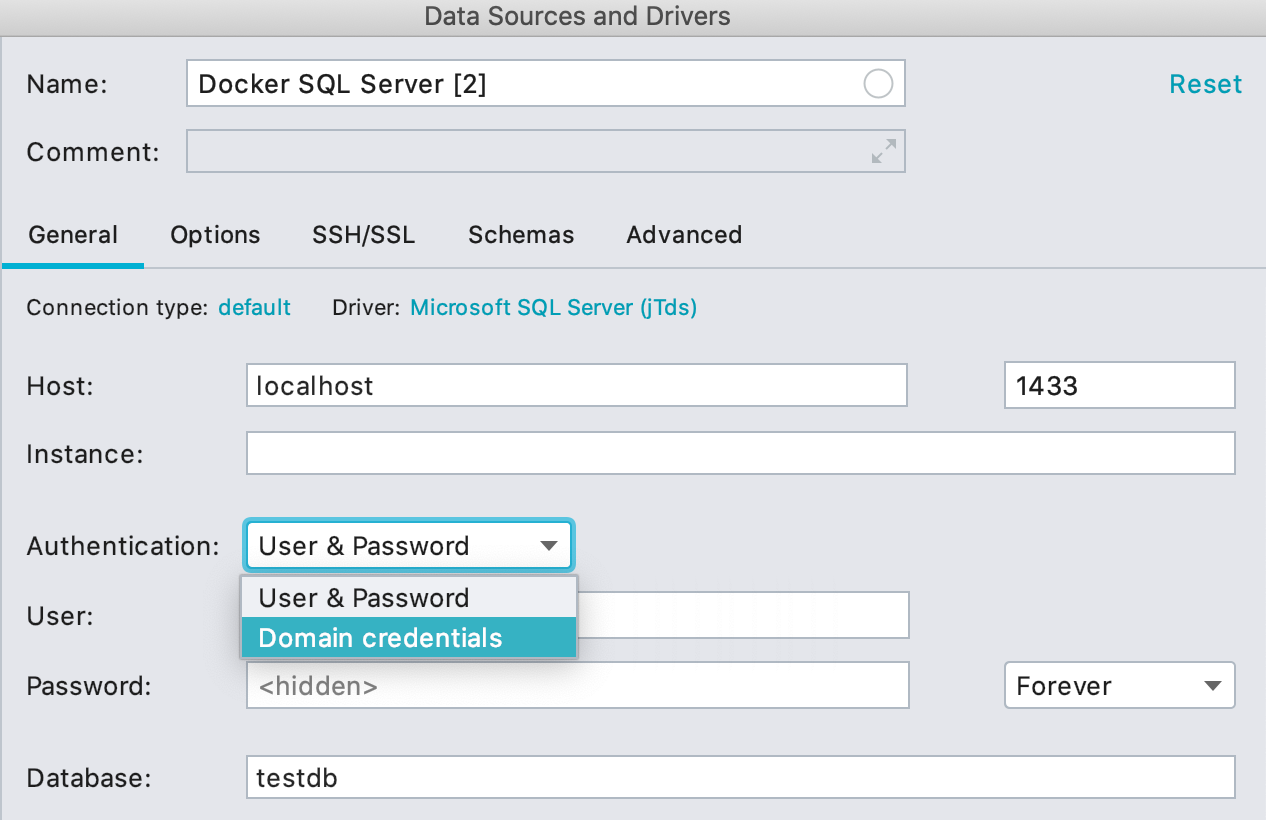Open the Advanced tab
The width and height of the screenshot is (1266, 820).
[x=684, y=235]
